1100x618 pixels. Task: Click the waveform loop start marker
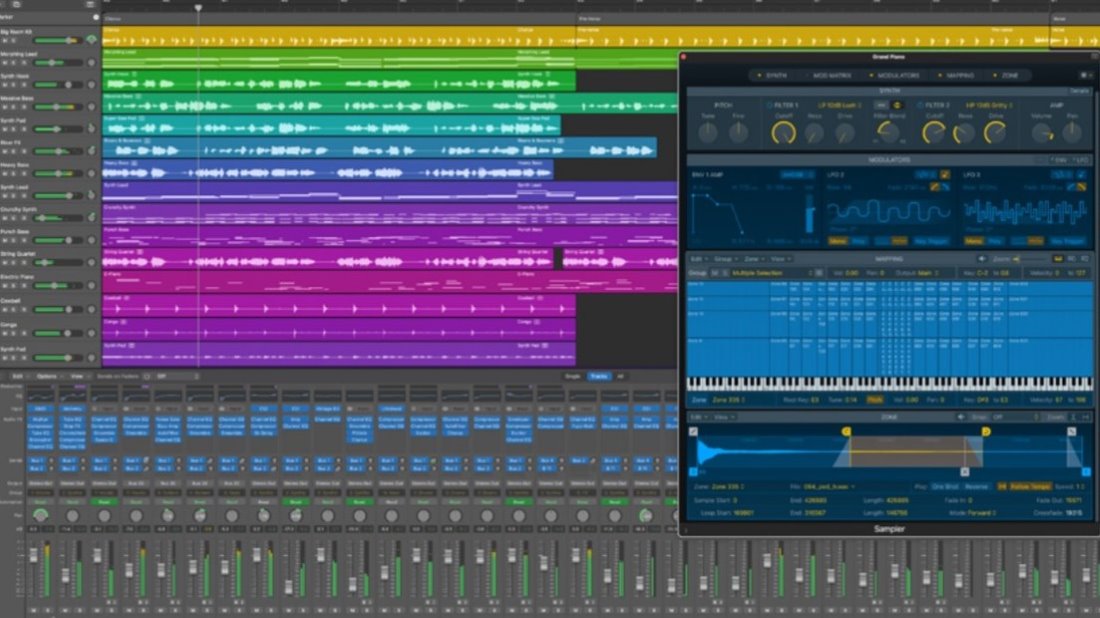click(846, 431)
